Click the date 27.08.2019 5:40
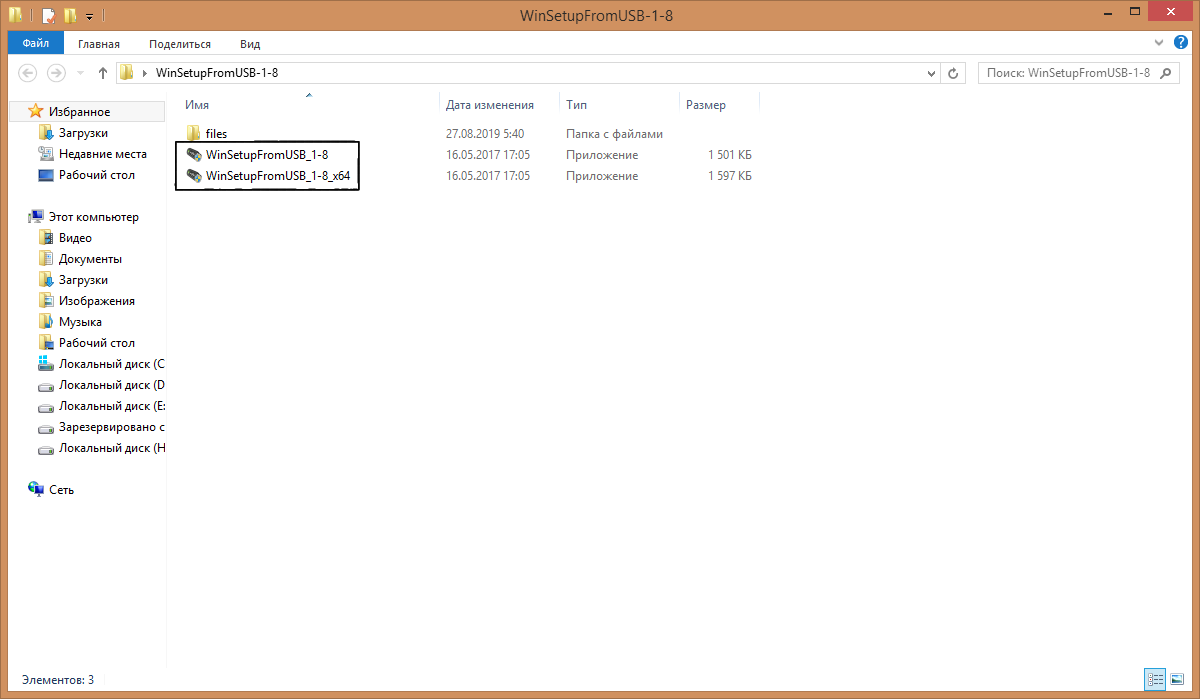Viewport: 1200px width, 699px height. pyautogui.click(x=485, y=134)
